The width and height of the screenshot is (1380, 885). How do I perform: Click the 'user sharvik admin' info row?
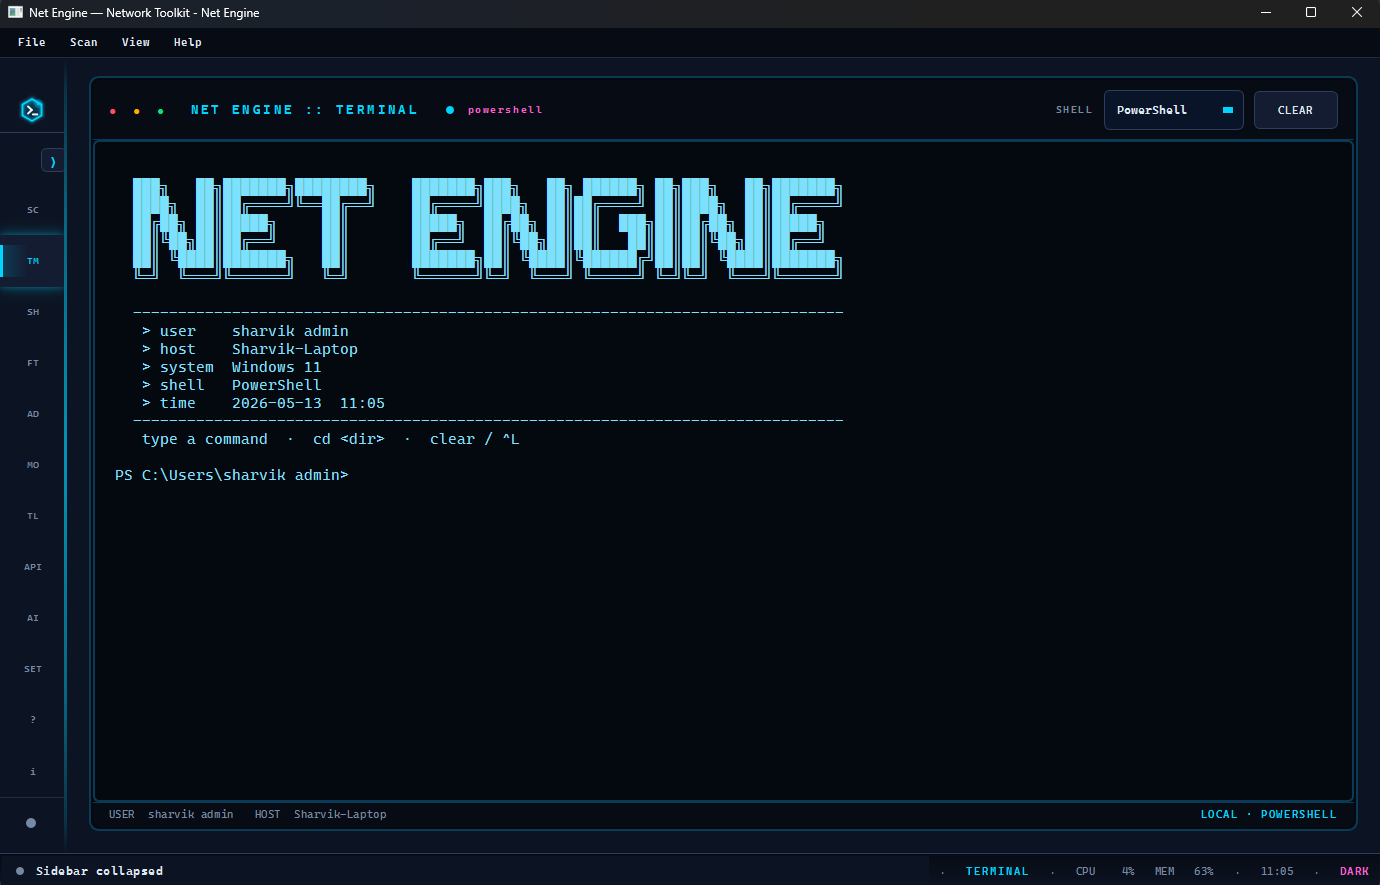(245, 331)
